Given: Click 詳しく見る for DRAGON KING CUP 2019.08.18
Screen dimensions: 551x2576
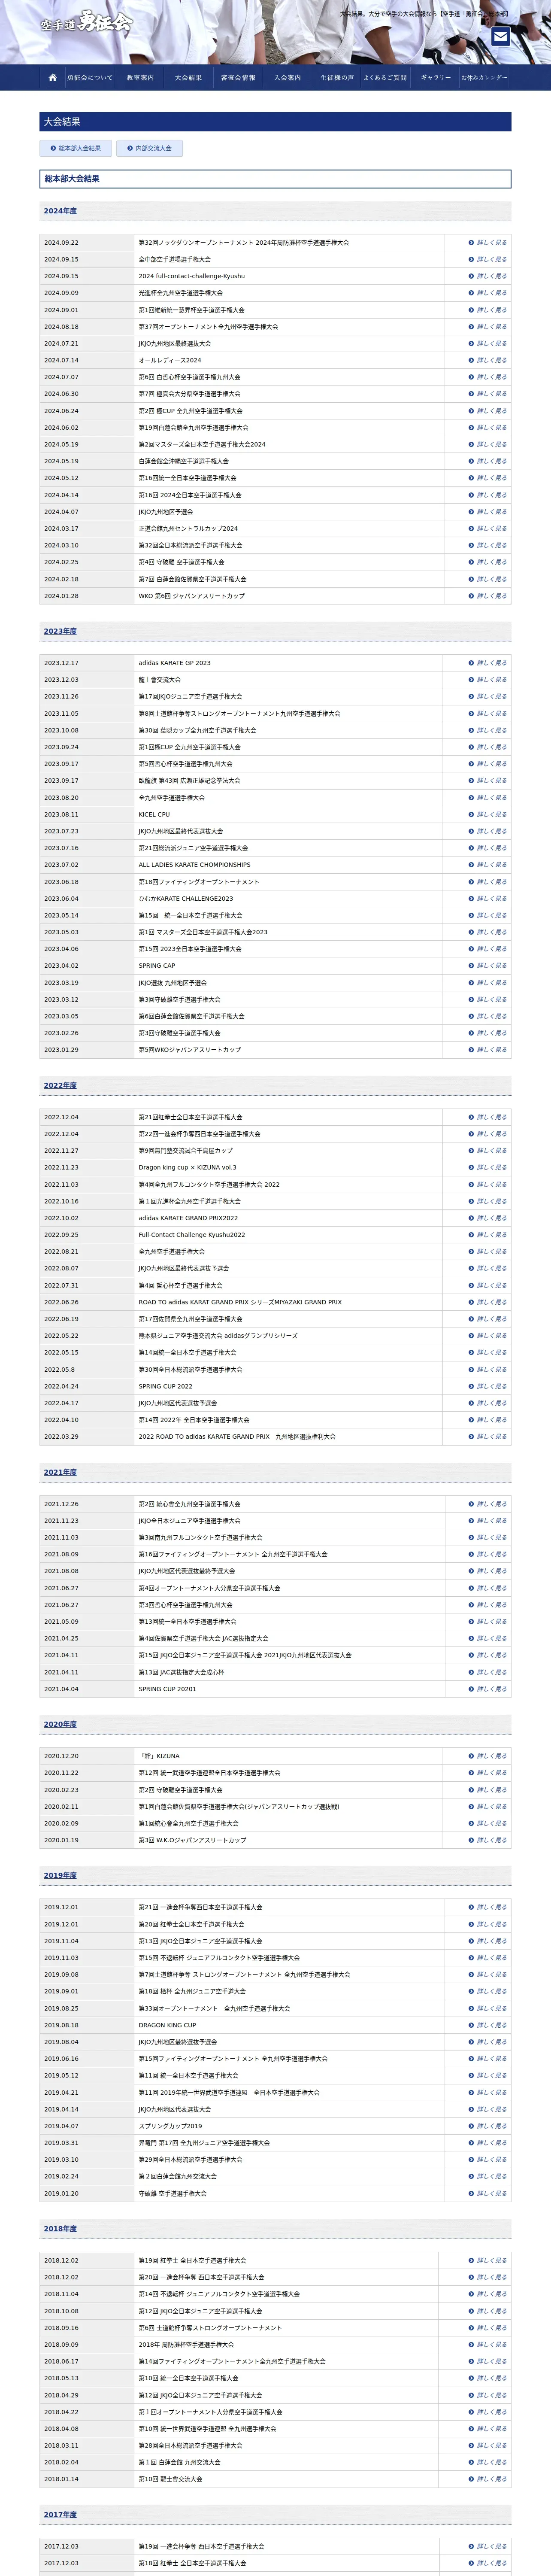Looking at the screenshot, I should tap(488, 2025).
